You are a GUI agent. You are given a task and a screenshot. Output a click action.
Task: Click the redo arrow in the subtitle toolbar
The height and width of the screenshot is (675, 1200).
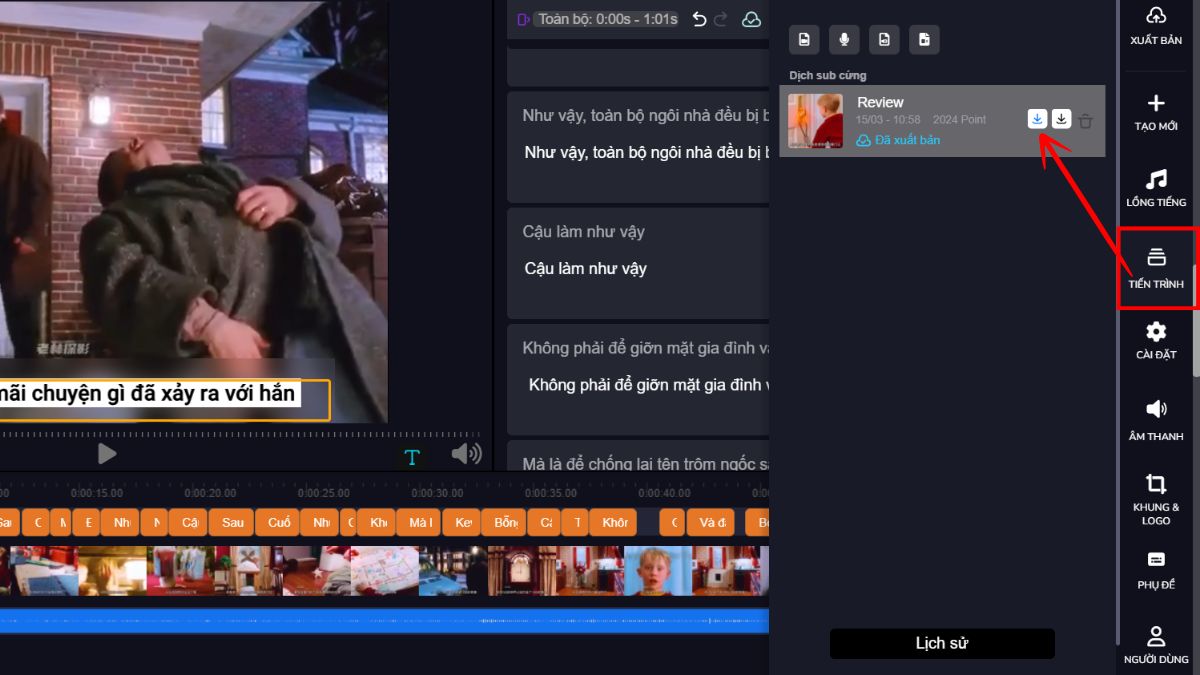(x=720, y=20)
